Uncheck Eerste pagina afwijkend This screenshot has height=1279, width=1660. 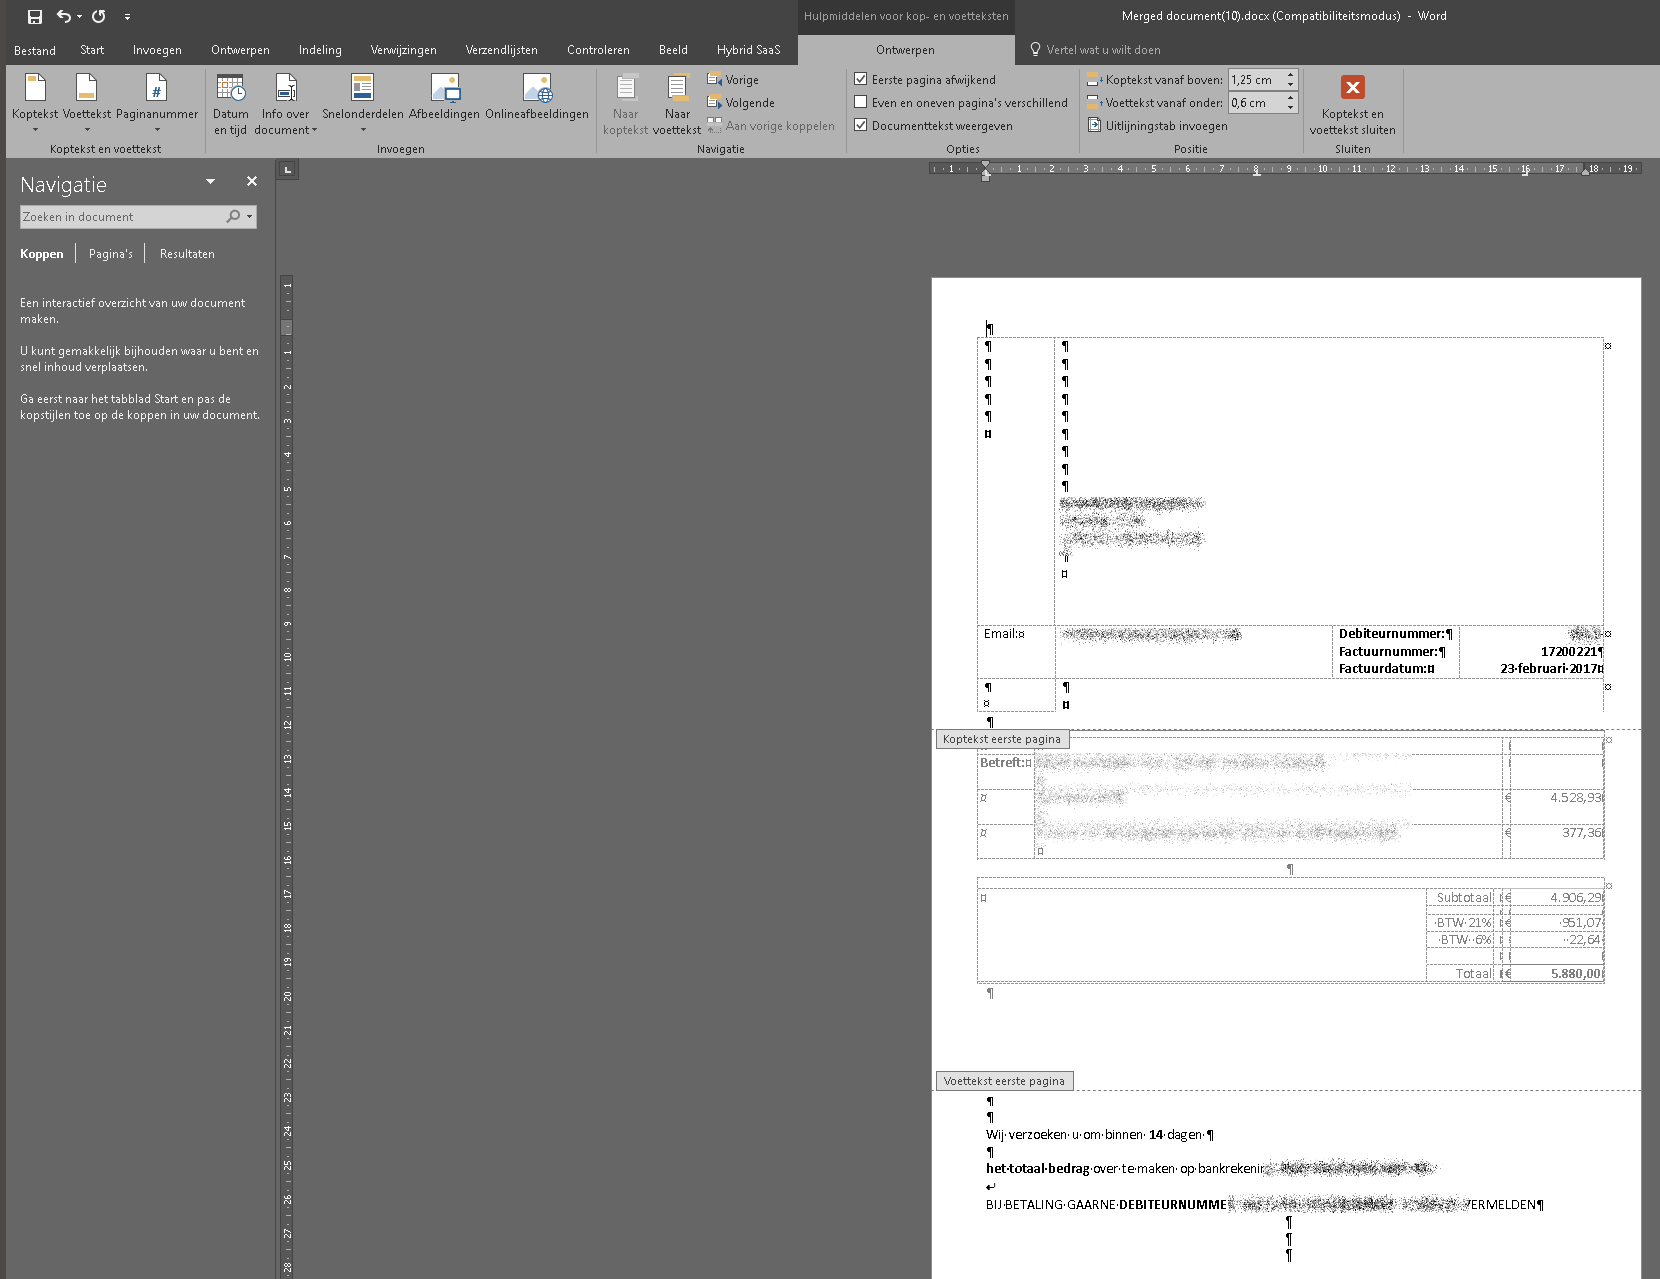coord(861,79)
